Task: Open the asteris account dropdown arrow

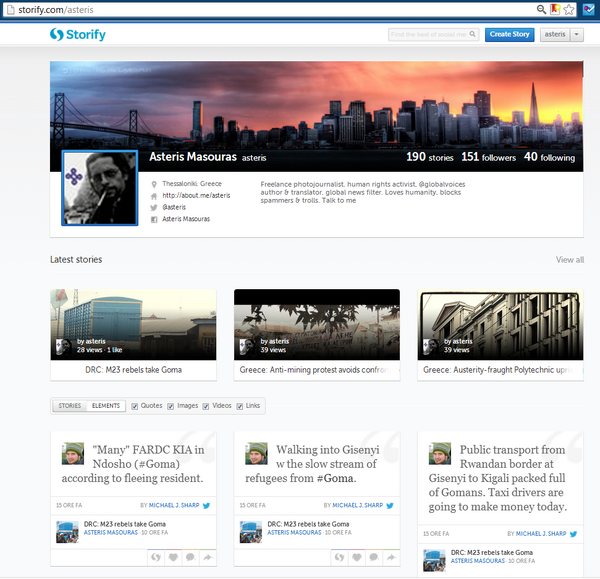Action: (x=577, y=34)
